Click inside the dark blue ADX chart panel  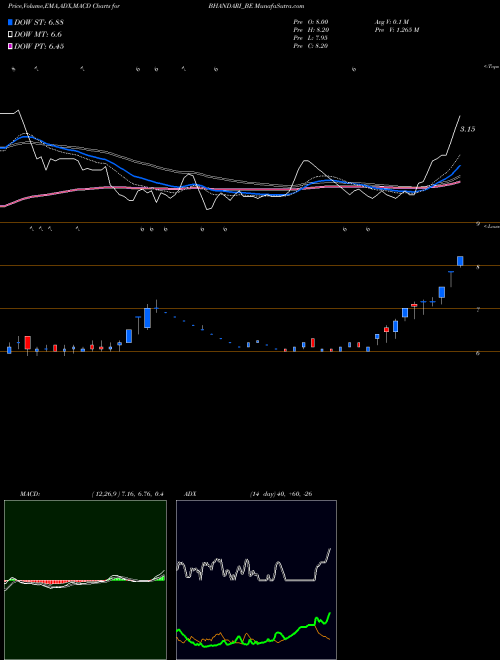coord(256,580)
